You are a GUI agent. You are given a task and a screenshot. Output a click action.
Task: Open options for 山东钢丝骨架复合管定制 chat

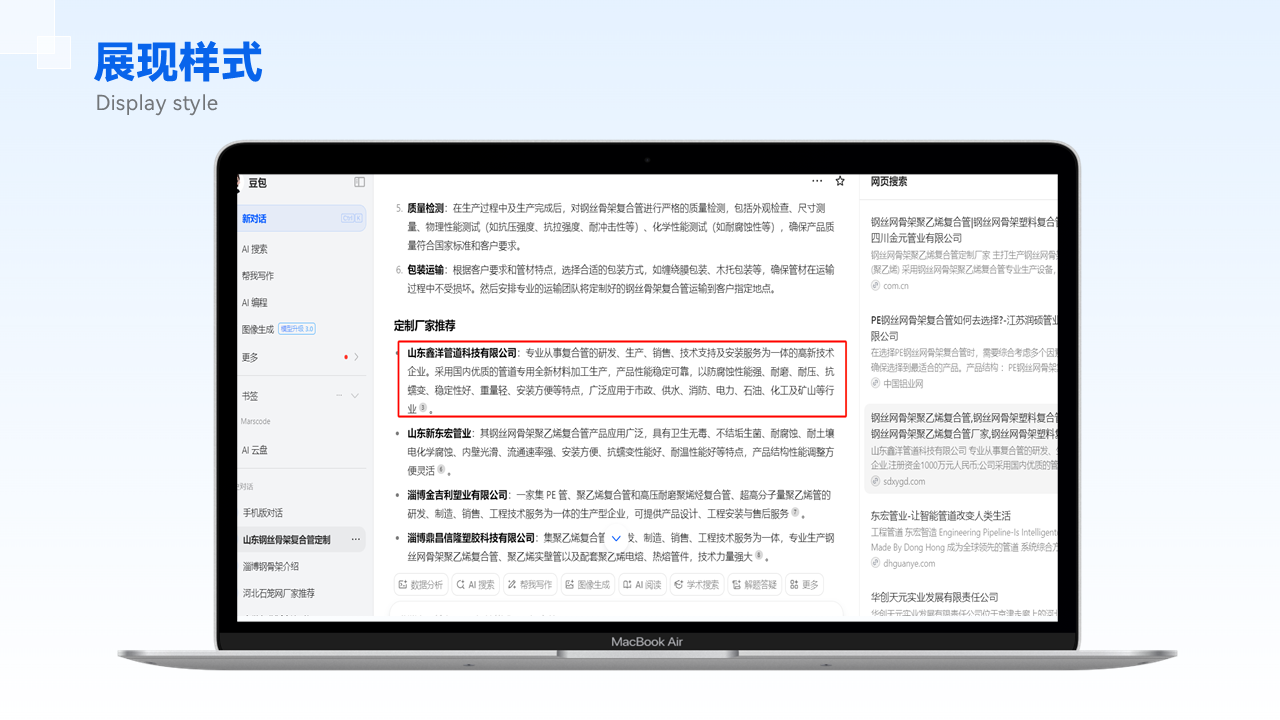(355, 540)
